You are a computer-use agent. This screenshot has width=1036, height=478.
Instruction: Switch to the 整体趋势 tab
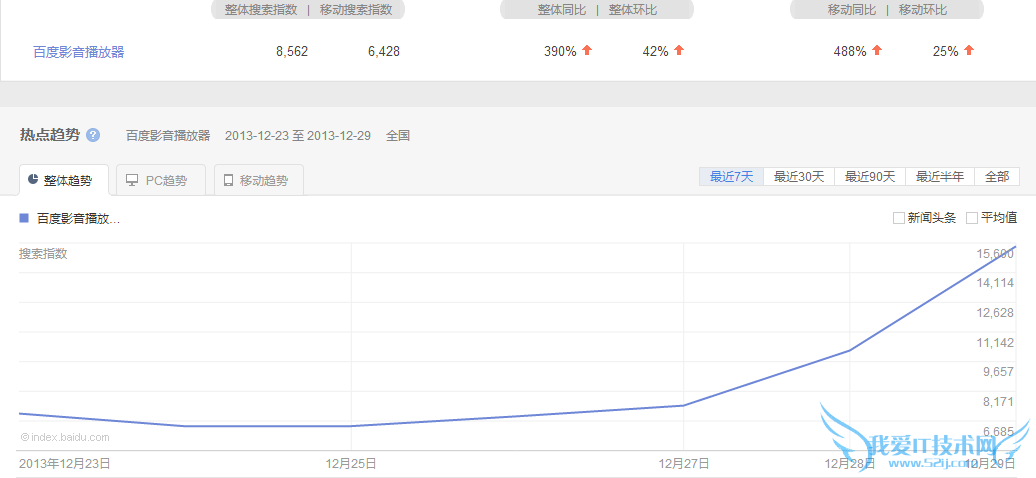pos(64,180)
